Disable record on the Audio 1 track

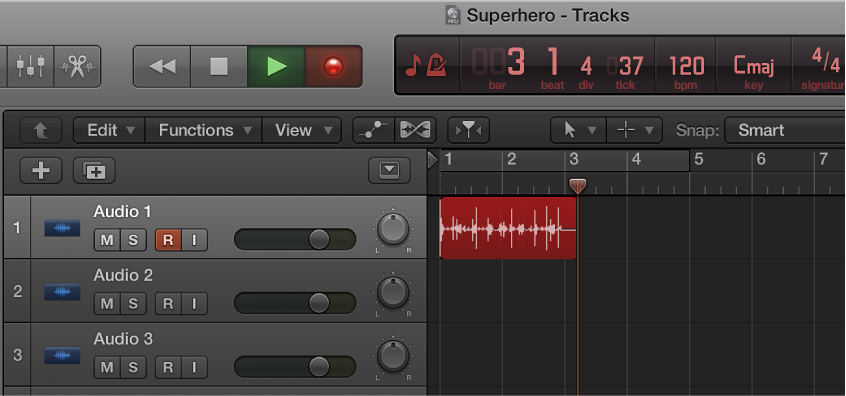tap(168, 240)
